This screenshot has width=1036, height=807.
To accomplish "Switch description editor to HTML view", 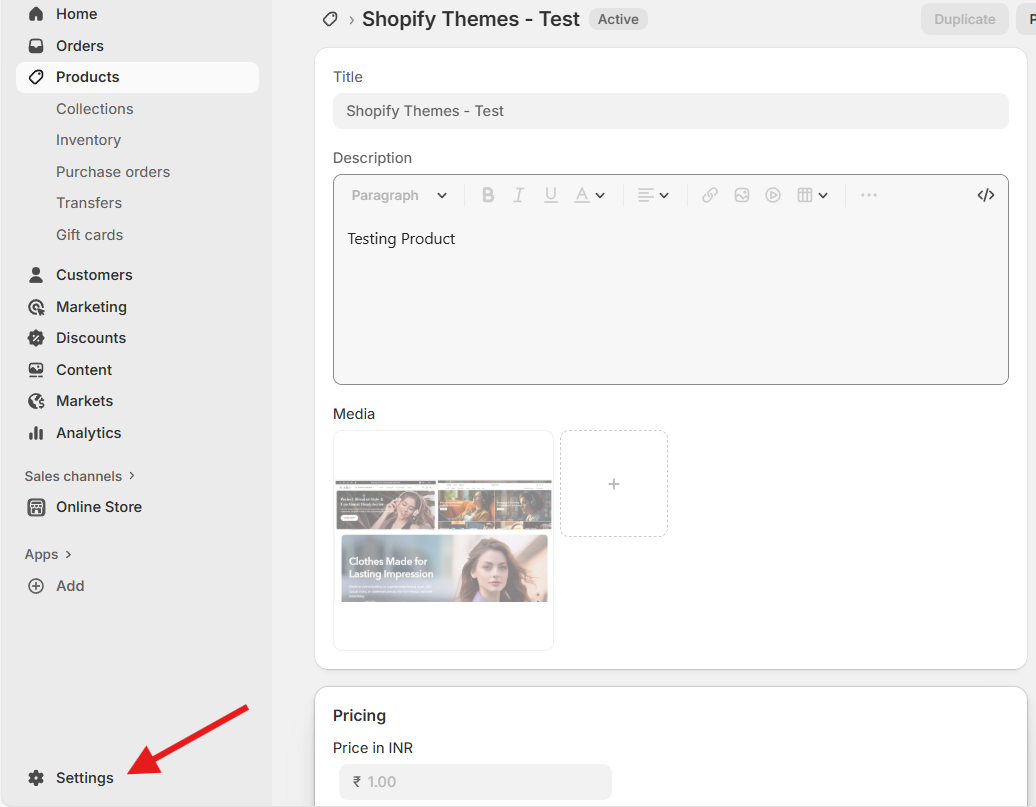I will click(986, 195).
